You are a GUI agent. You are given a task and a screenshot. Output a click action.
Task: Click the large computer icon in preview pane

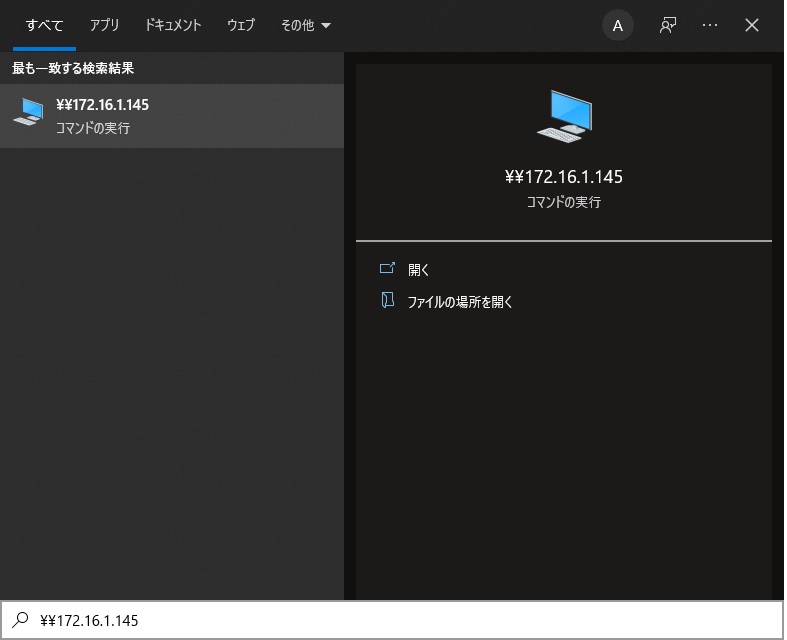(565, 116)
